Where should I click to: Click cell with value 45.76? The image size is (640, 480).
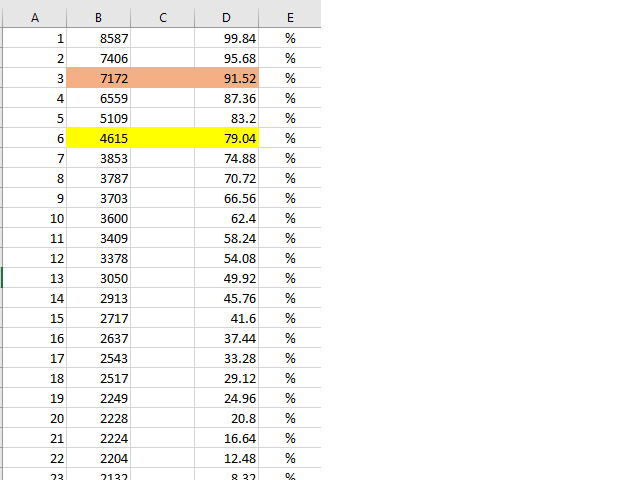tap(227, 298)
